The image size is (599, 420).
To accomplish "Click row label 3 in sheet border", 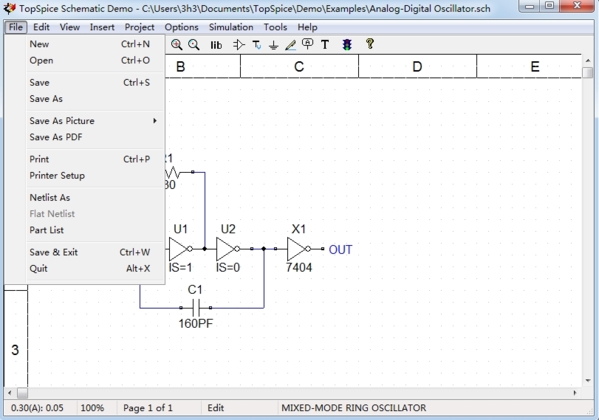I will [15, 350].
